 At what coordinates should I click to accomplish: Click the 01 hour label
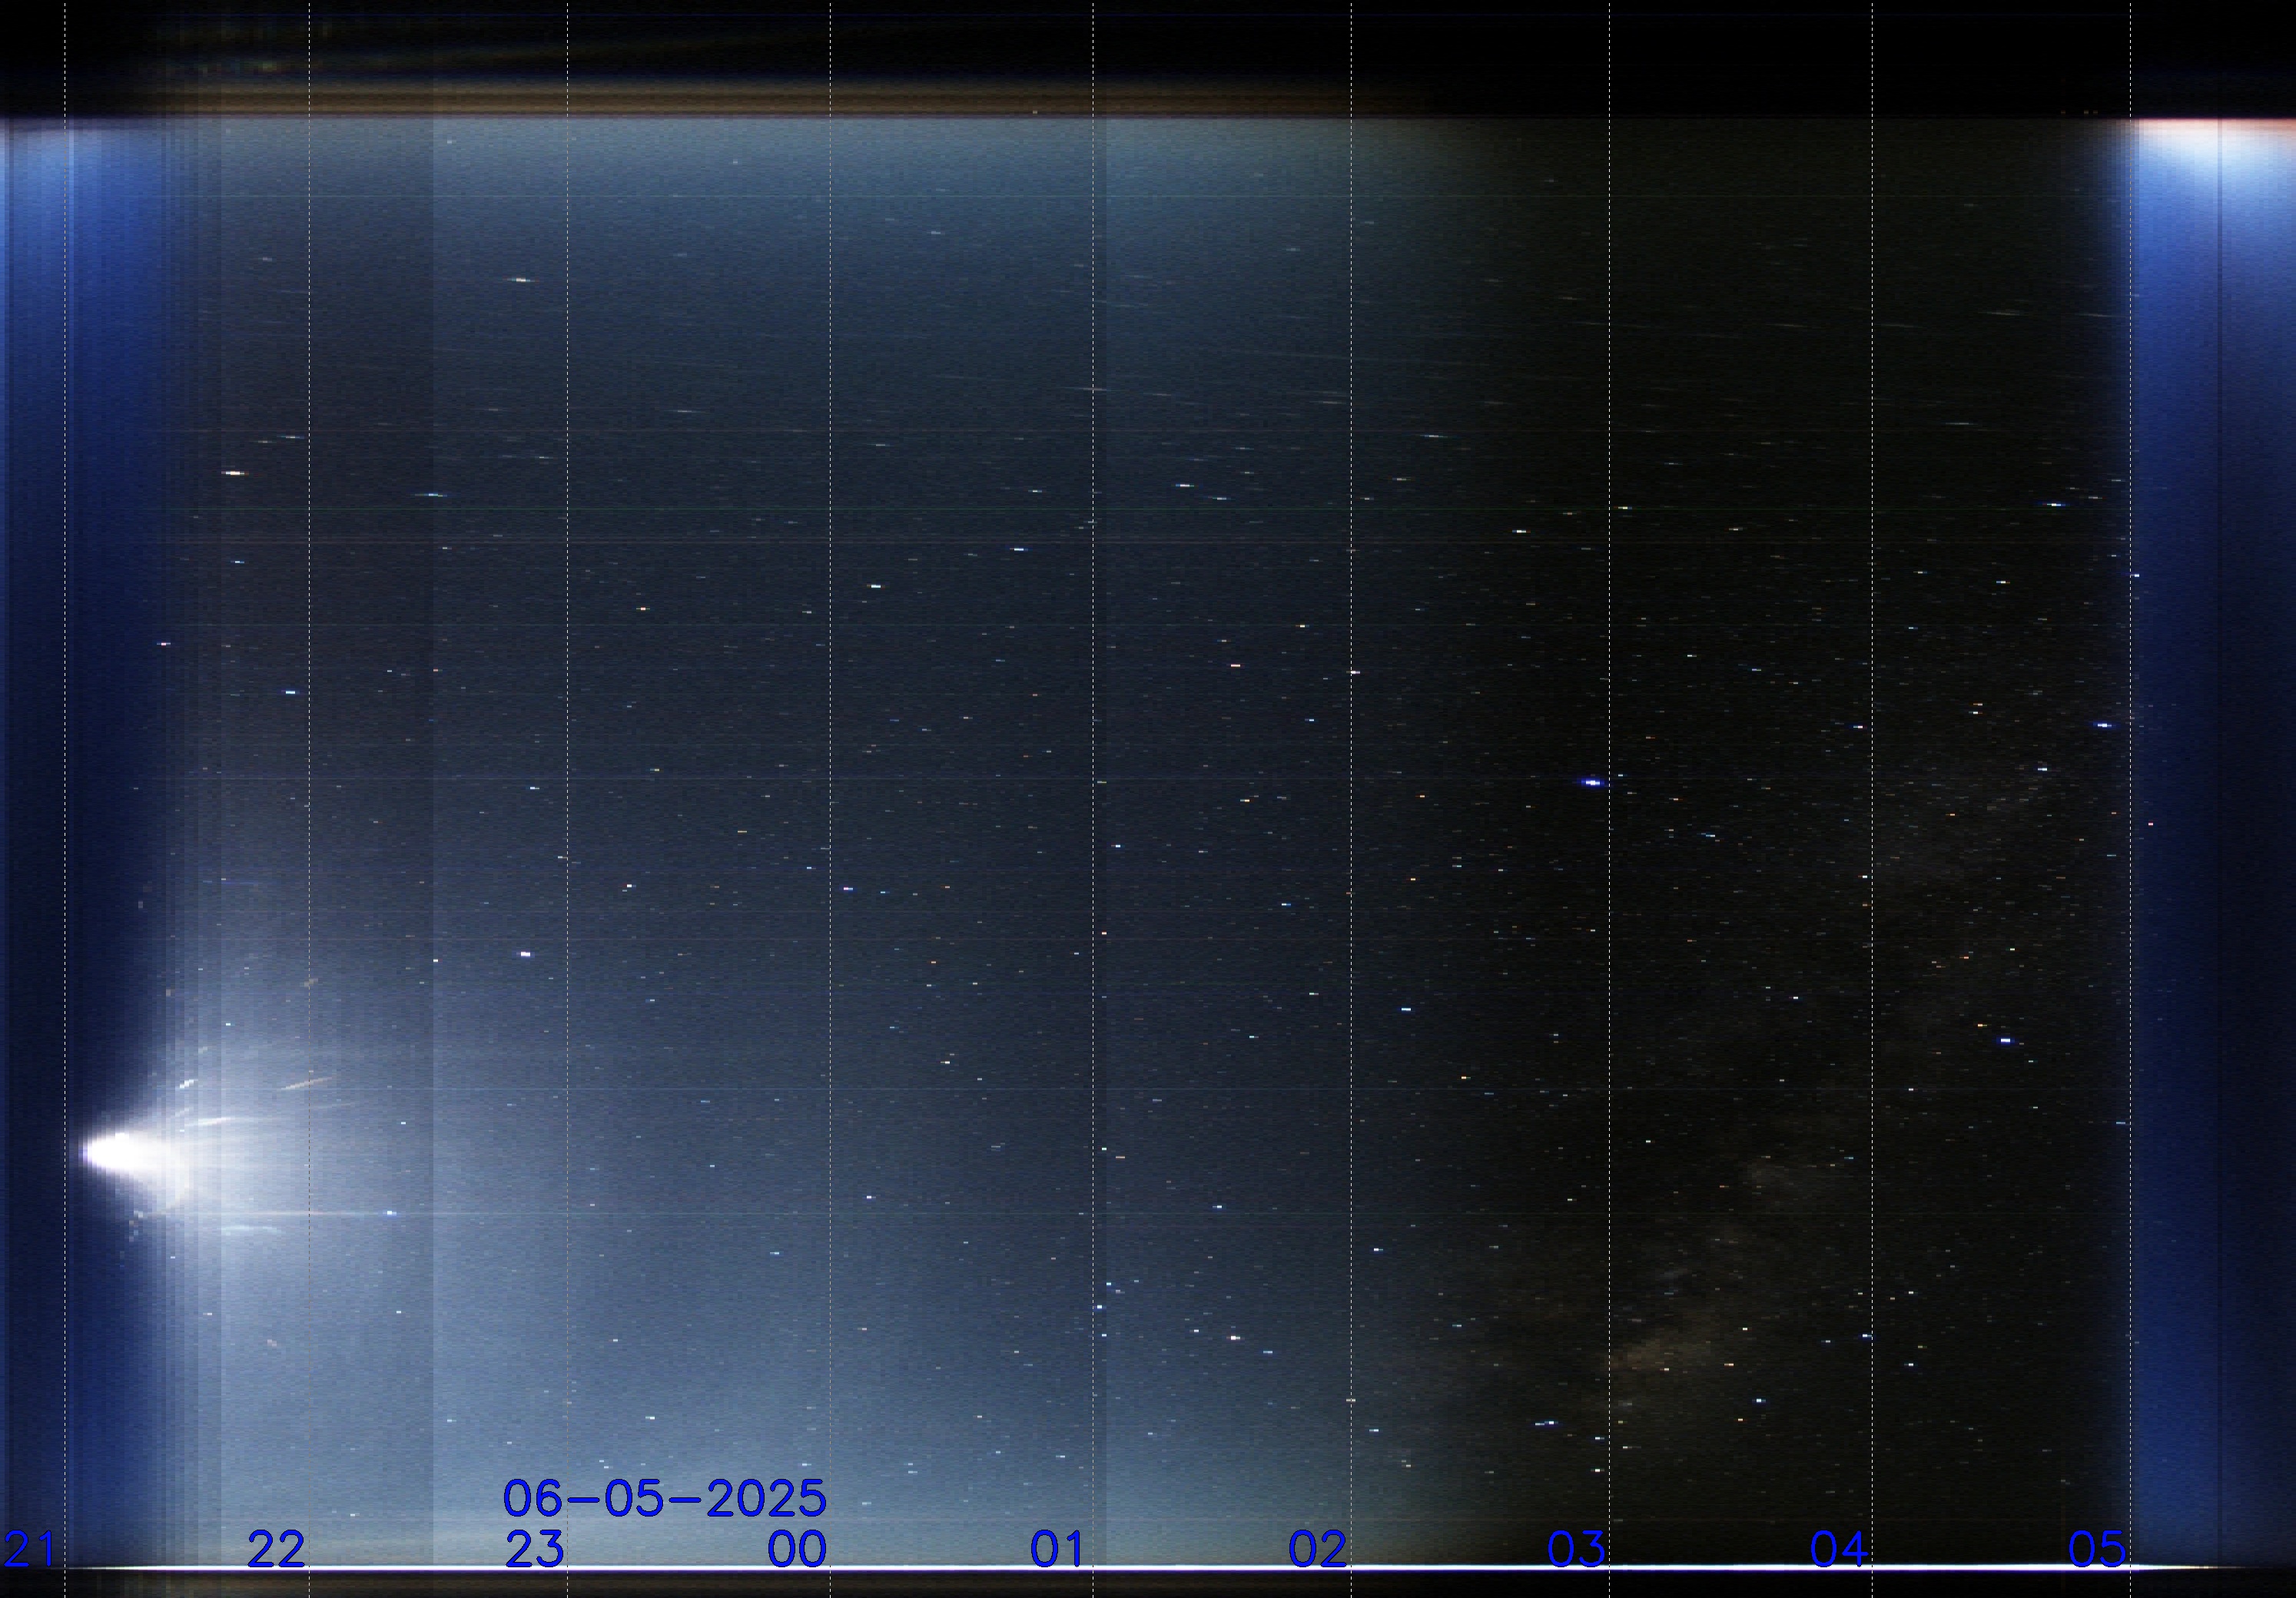click(x=1057, y=1549)
